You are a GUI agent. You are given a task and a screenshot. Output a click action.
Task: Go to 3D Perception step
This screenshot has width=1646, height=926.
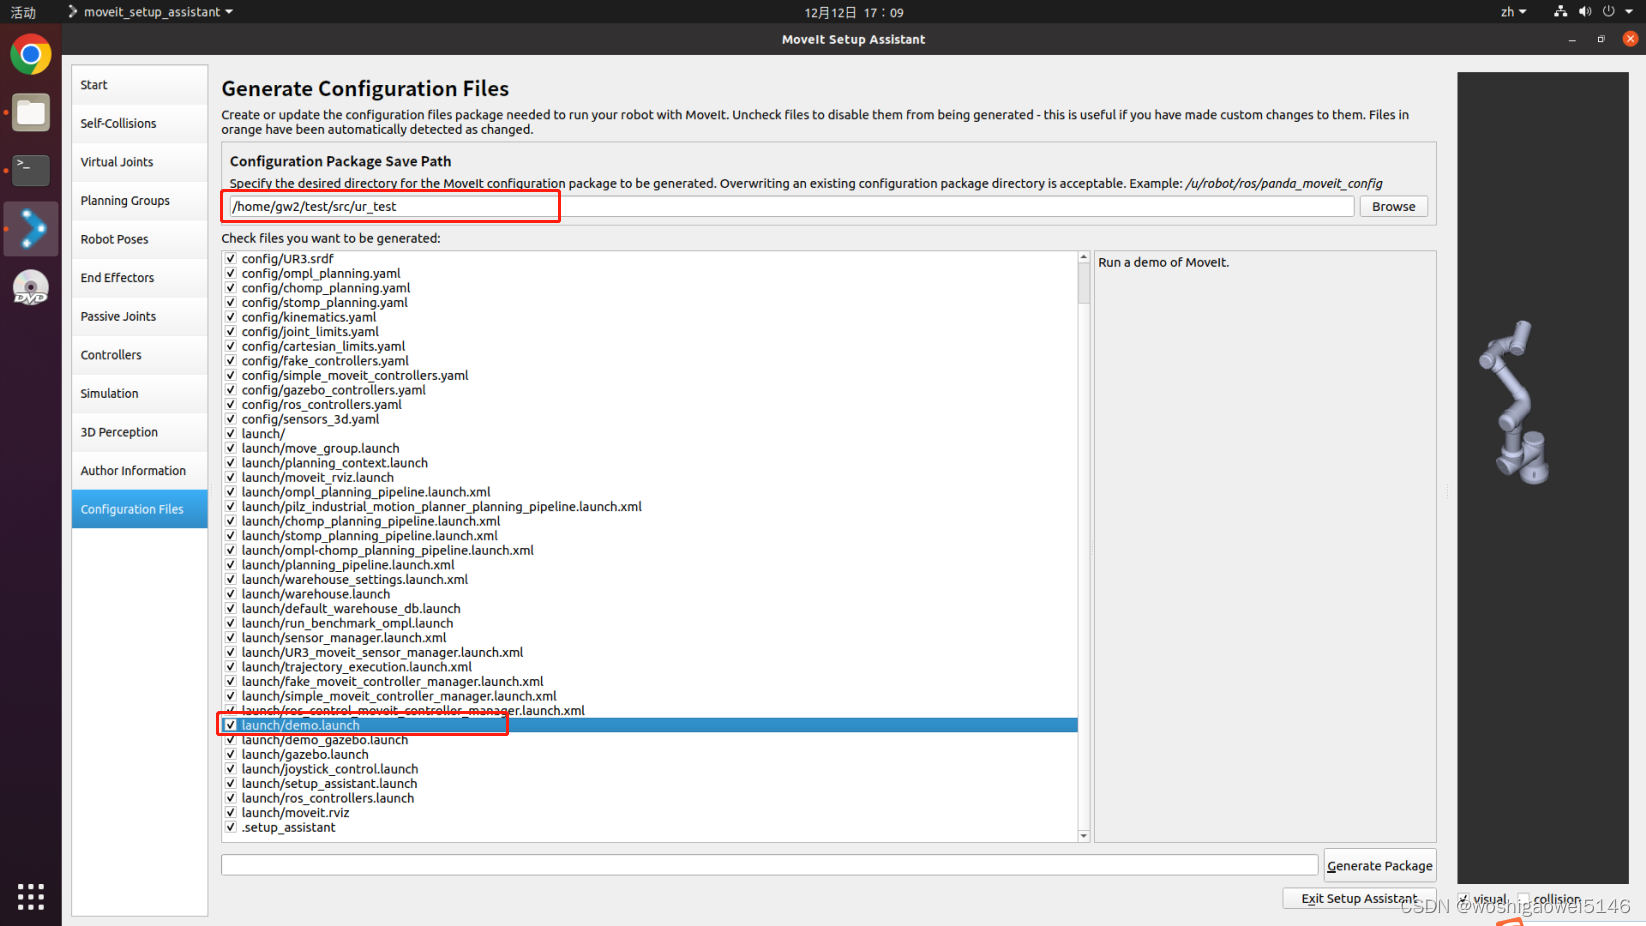(x=139, y=433)
